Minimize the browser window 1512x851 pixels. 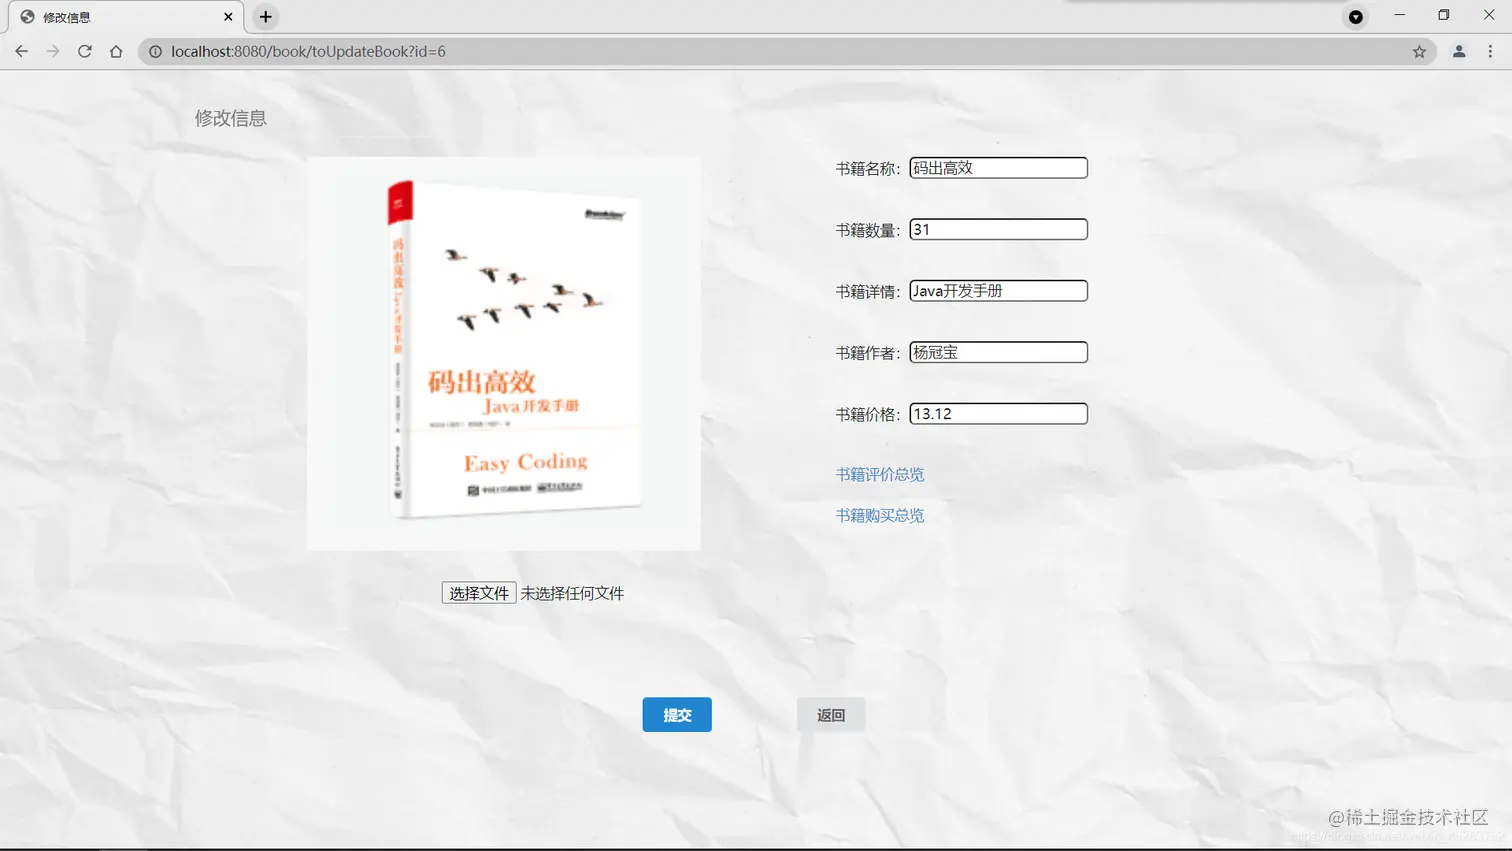click(x=1400, y=15)
